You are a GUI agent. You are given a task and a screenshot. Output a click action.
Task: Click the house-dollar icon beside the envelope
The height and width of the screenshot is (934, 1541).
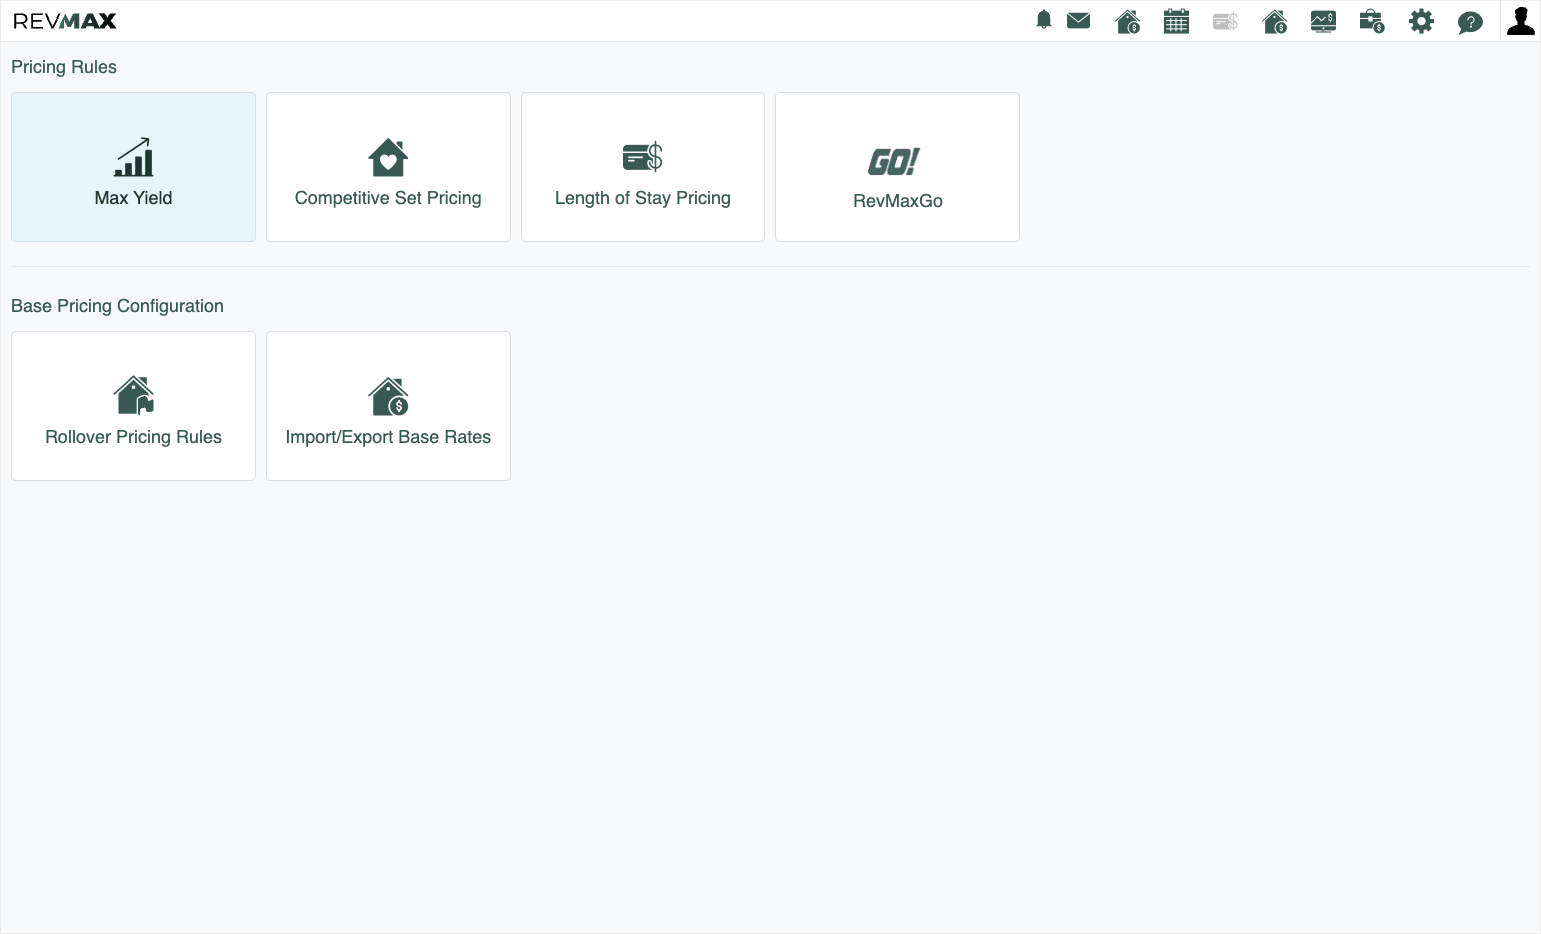tap(1128, 21)
